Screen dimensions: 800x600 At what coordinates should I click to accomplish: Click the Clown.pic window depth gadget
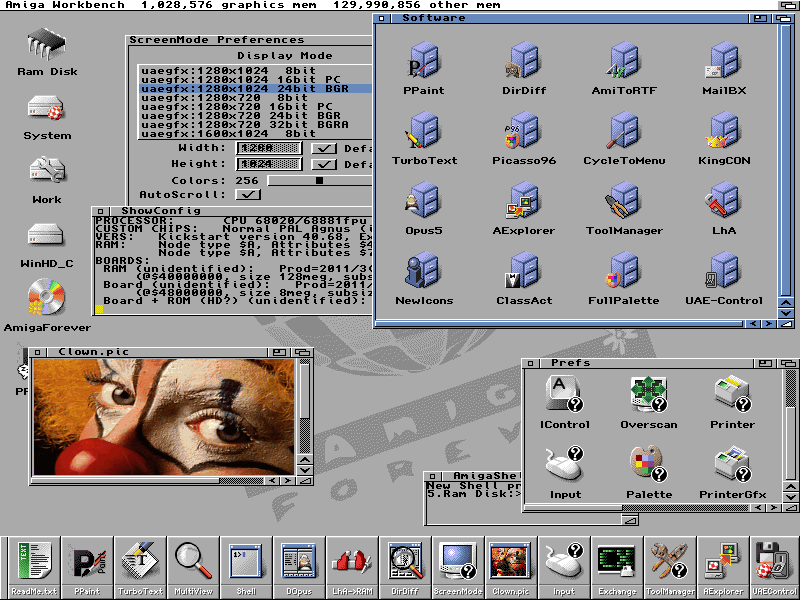tap(303, 352)
